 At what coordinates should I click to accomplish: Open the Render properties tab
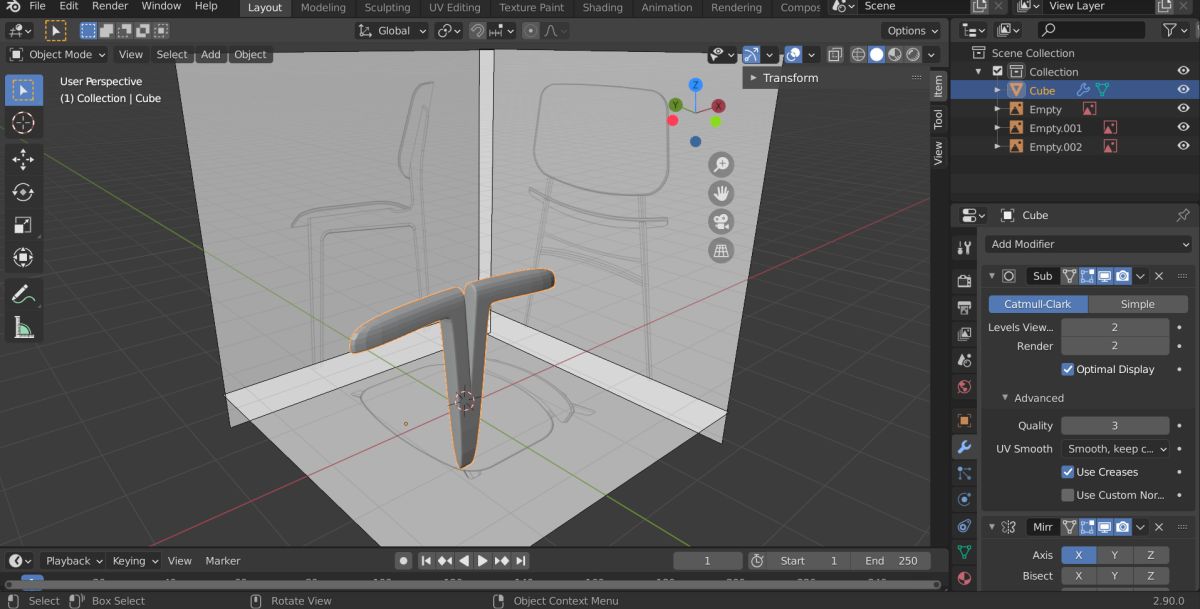[964, 281]
